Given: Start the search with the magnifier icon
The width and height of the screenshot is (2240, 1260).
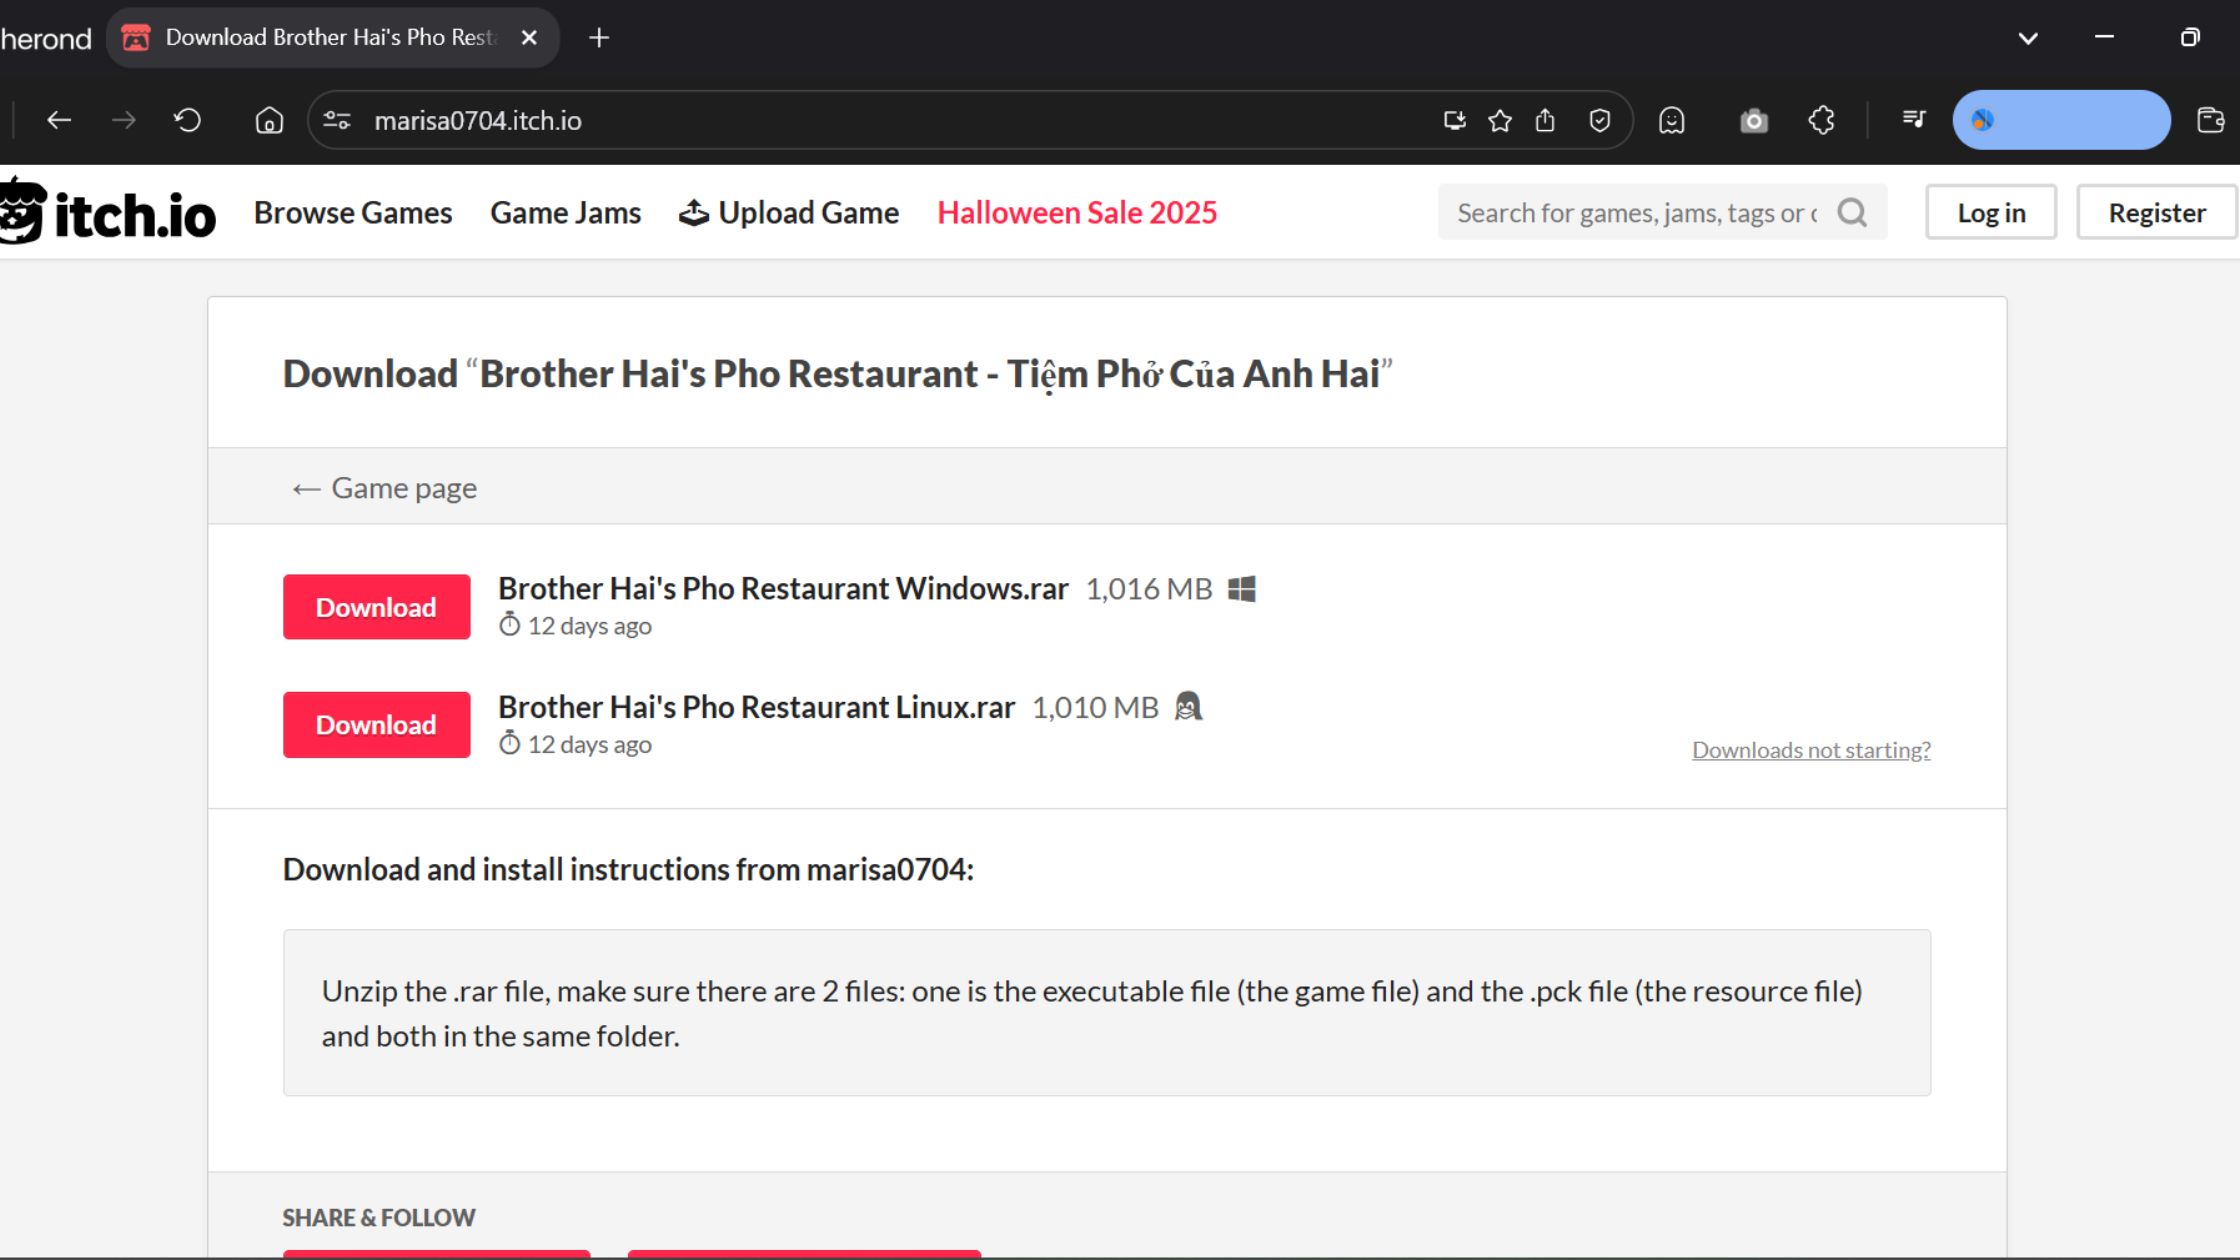Looking at the screenshot, I should click(x=1852, y=212).
